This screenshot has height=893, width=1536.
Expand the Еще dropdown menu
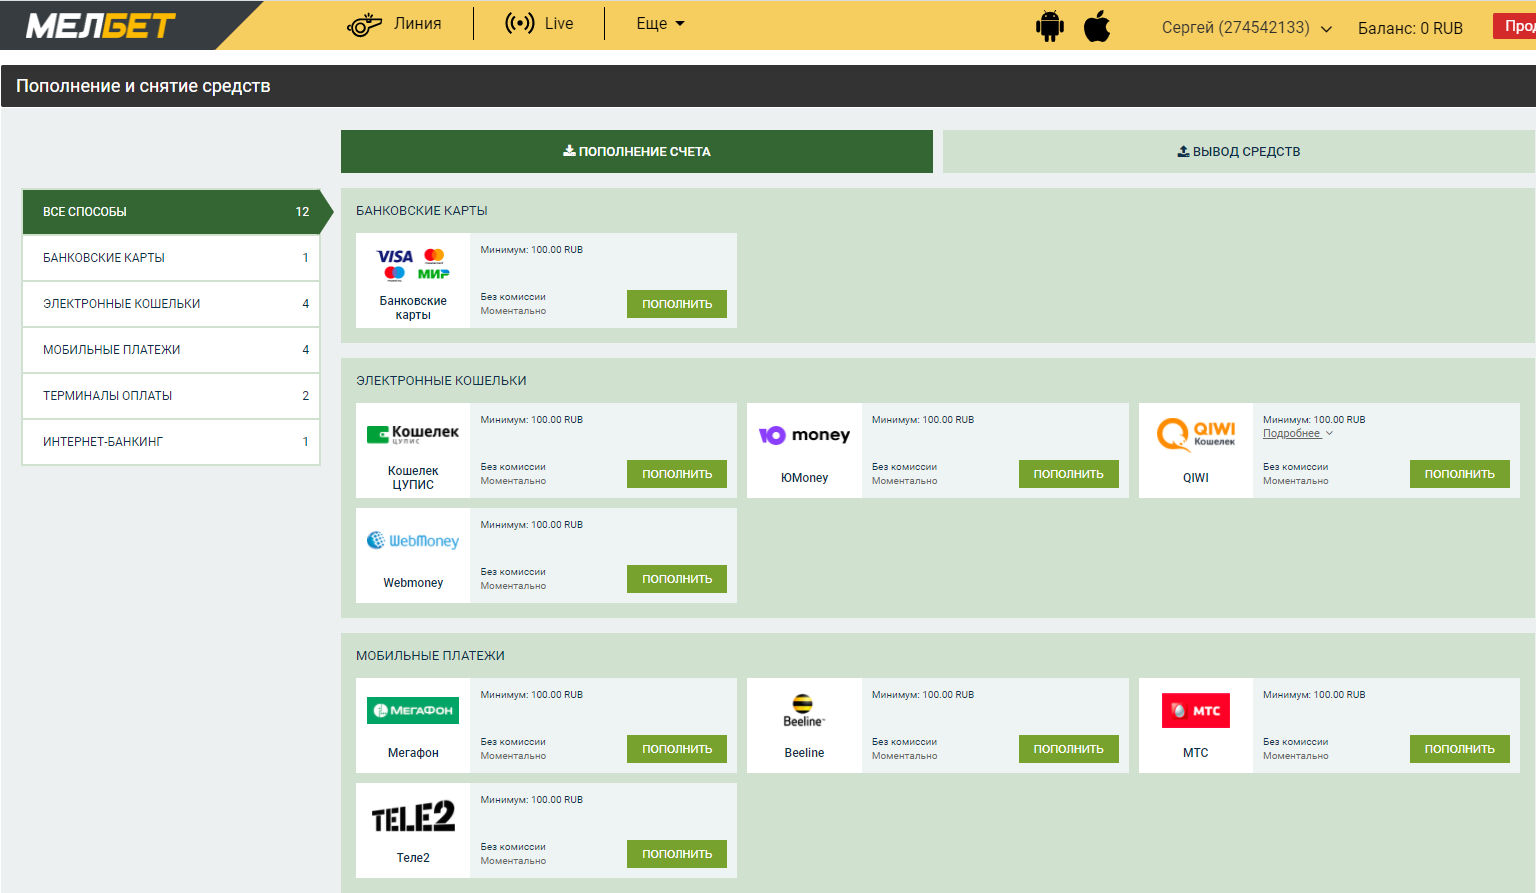pyautogui.click(x=660, y=23)
